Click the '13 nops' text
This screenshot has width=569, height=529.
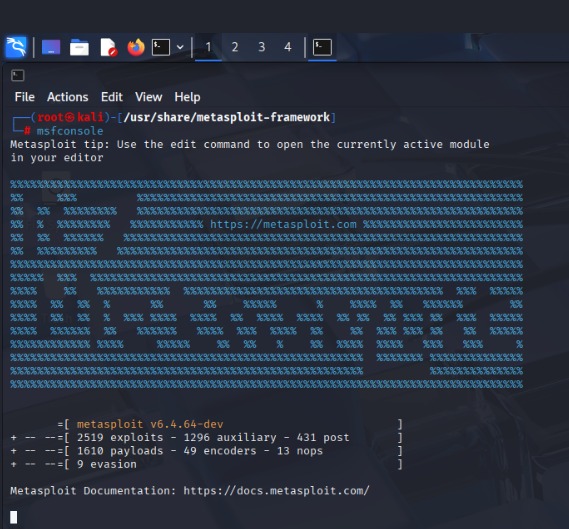point(300,451)
